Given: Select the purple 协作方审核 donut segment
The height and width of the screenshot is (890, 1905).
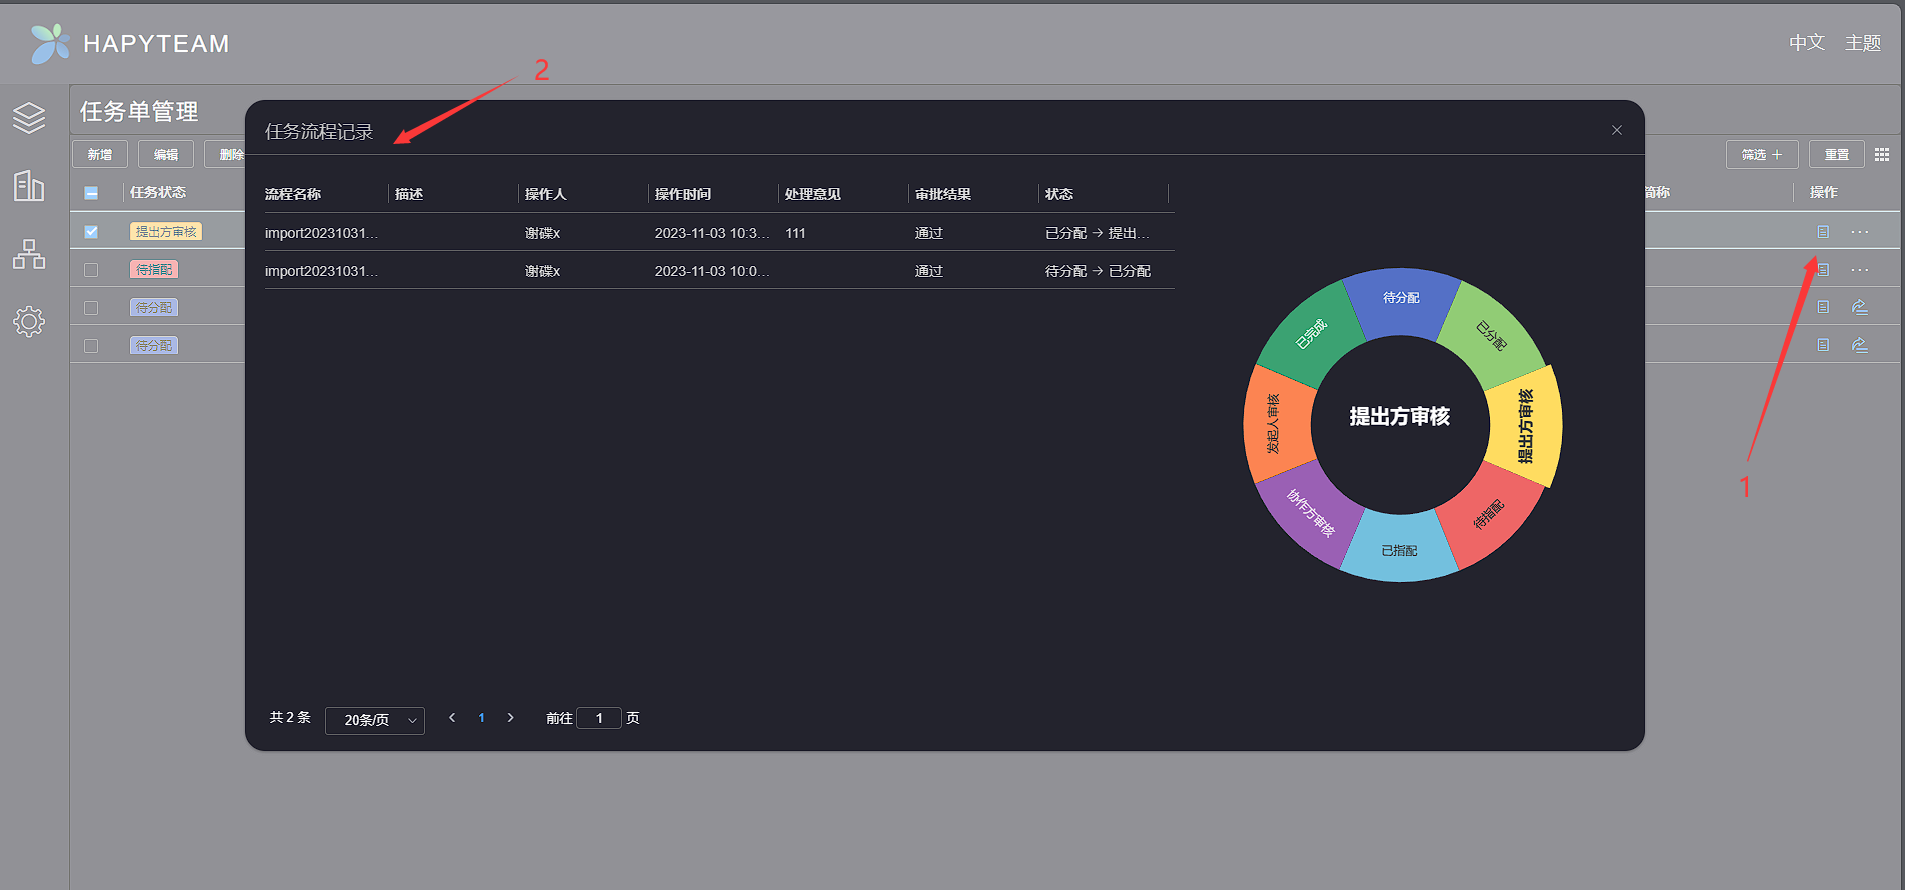Looking at the screenshot, I should pos(1311,513).
